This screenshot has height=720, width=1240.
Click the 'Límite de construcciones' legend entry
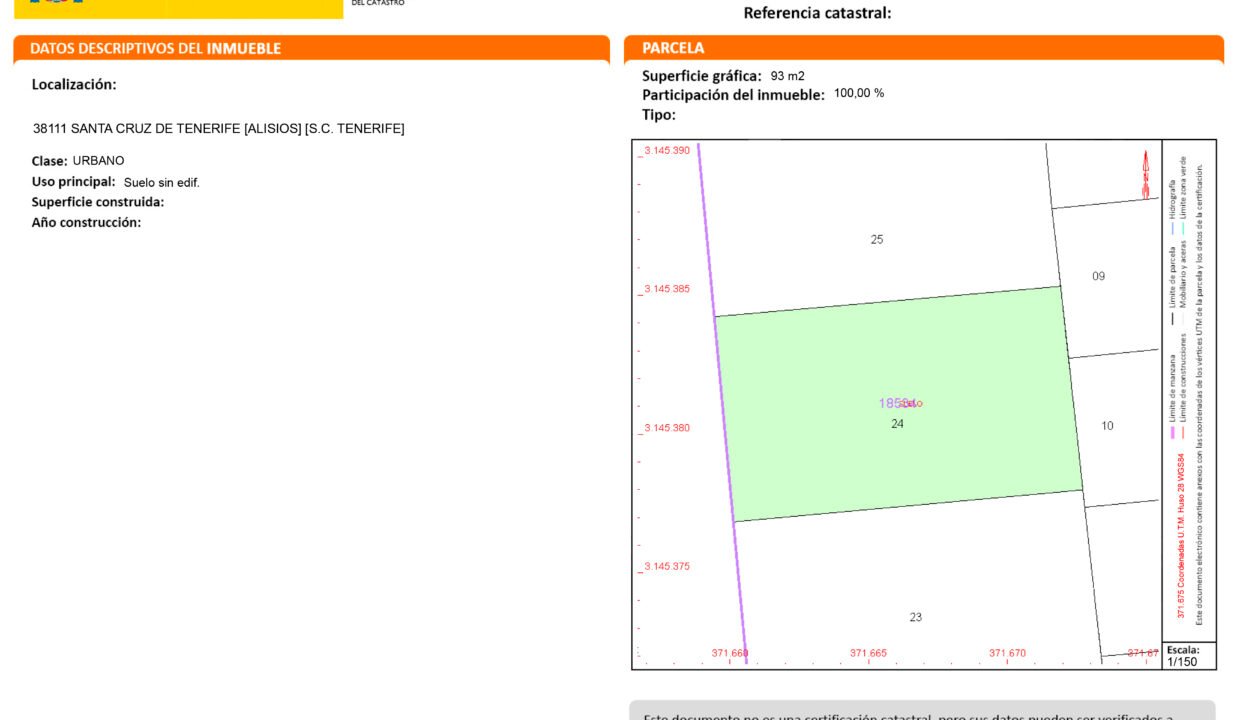[x=1184, y=377]
